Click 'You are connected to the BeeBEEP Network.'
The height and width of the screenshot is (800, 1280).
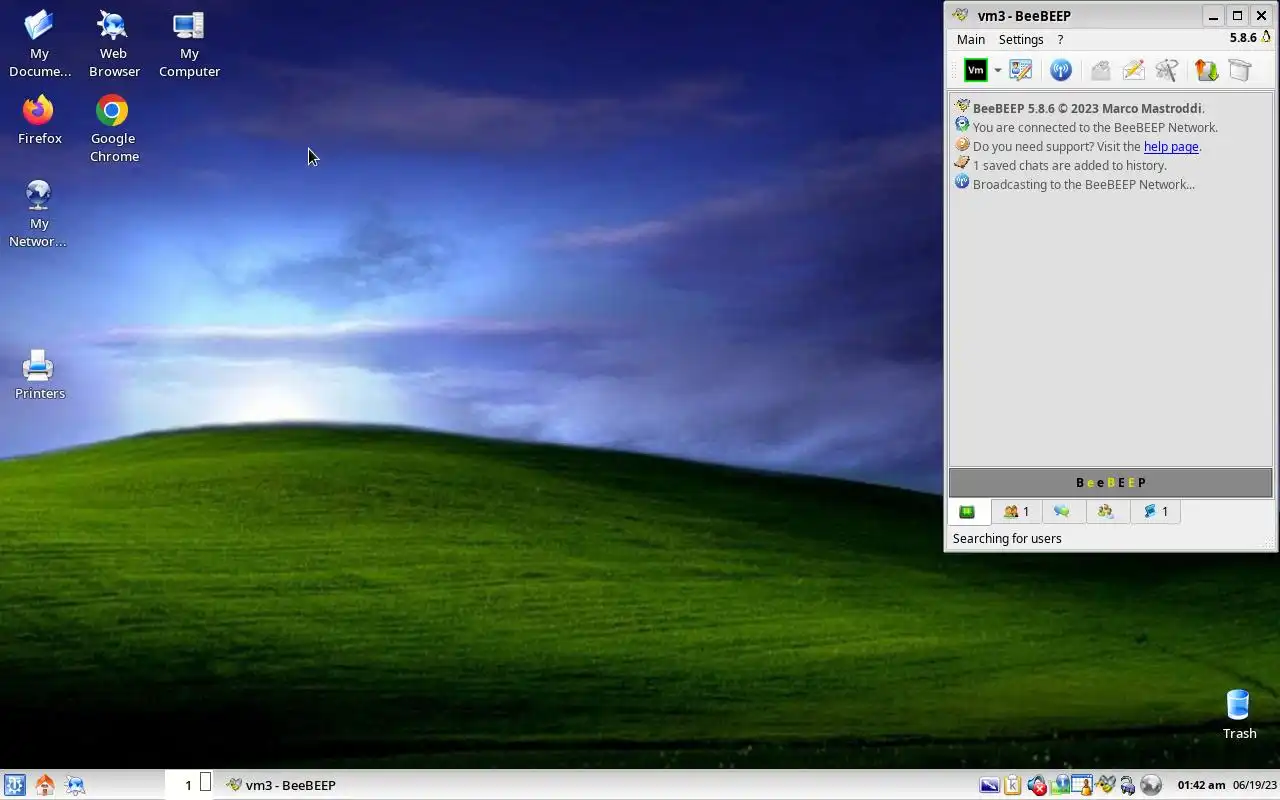click(x=1095, y=128)
